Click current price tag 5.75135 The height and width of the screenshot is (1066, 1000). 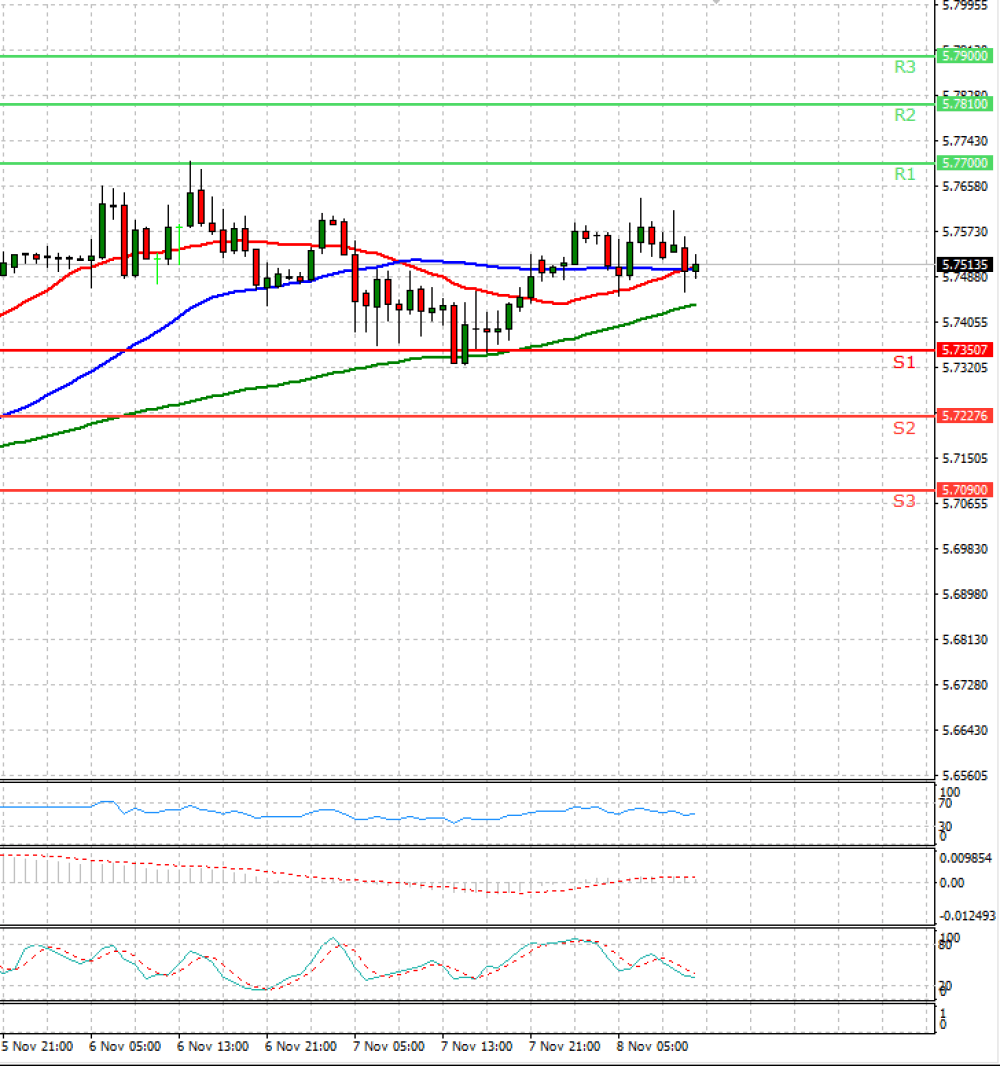pyautogui.click(x=964, y=264)
